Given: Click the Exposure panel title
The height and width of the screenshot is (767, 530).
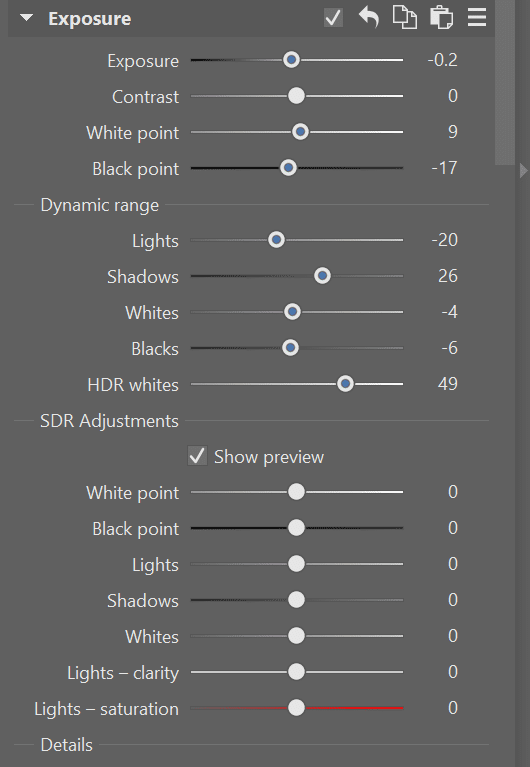Looking at the screenshot, I should tap(90, 19).
